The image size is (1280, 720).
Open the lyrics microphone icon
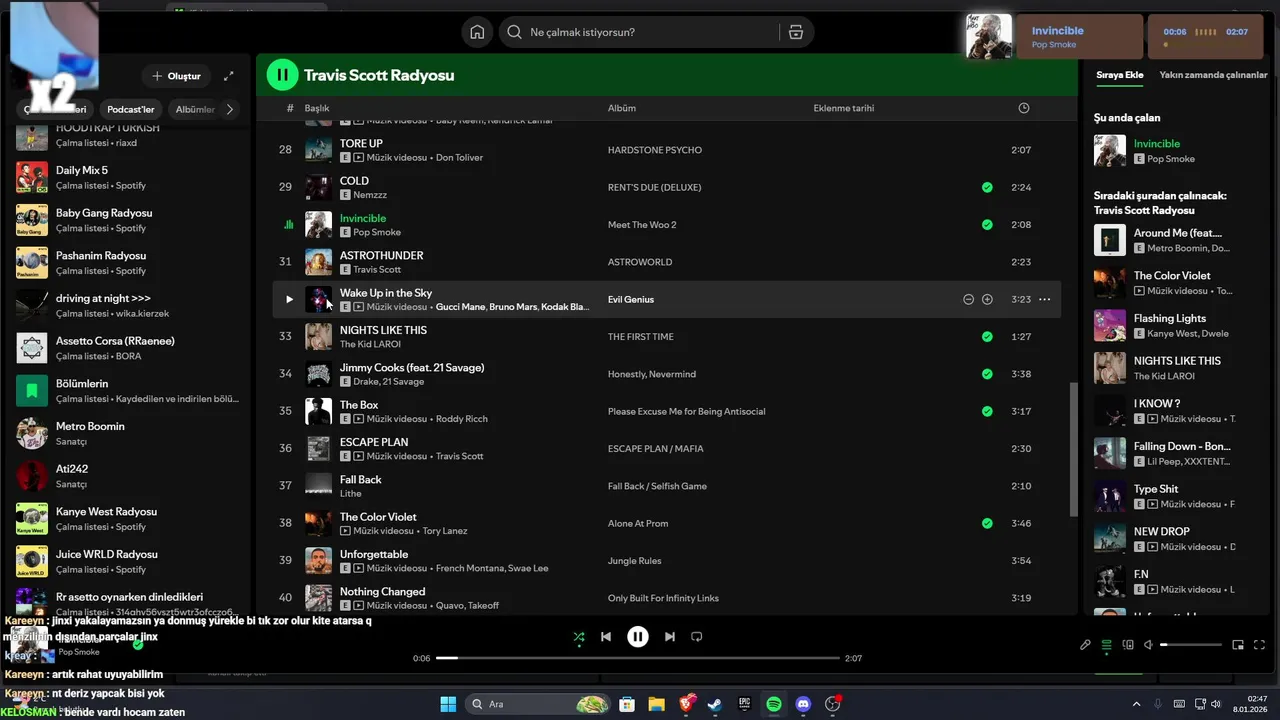coord(1085,645)
